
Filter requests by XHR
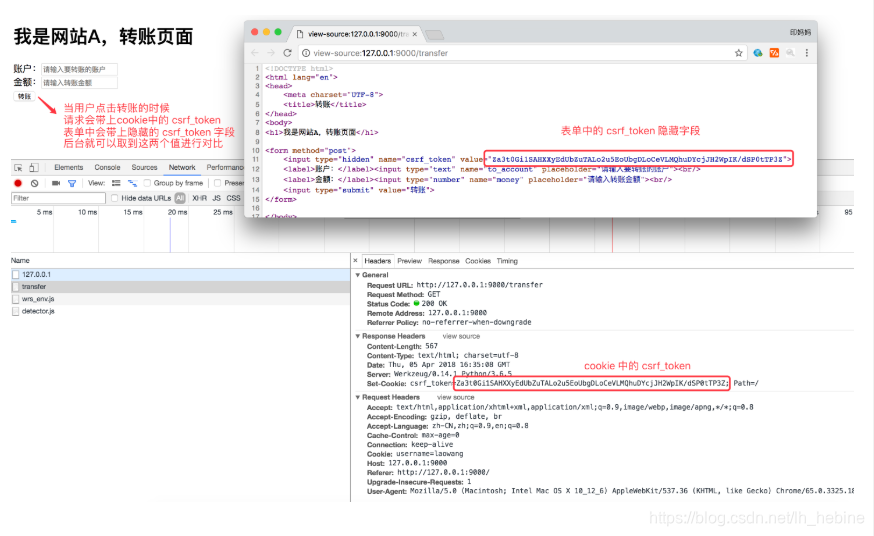[200, 198]
